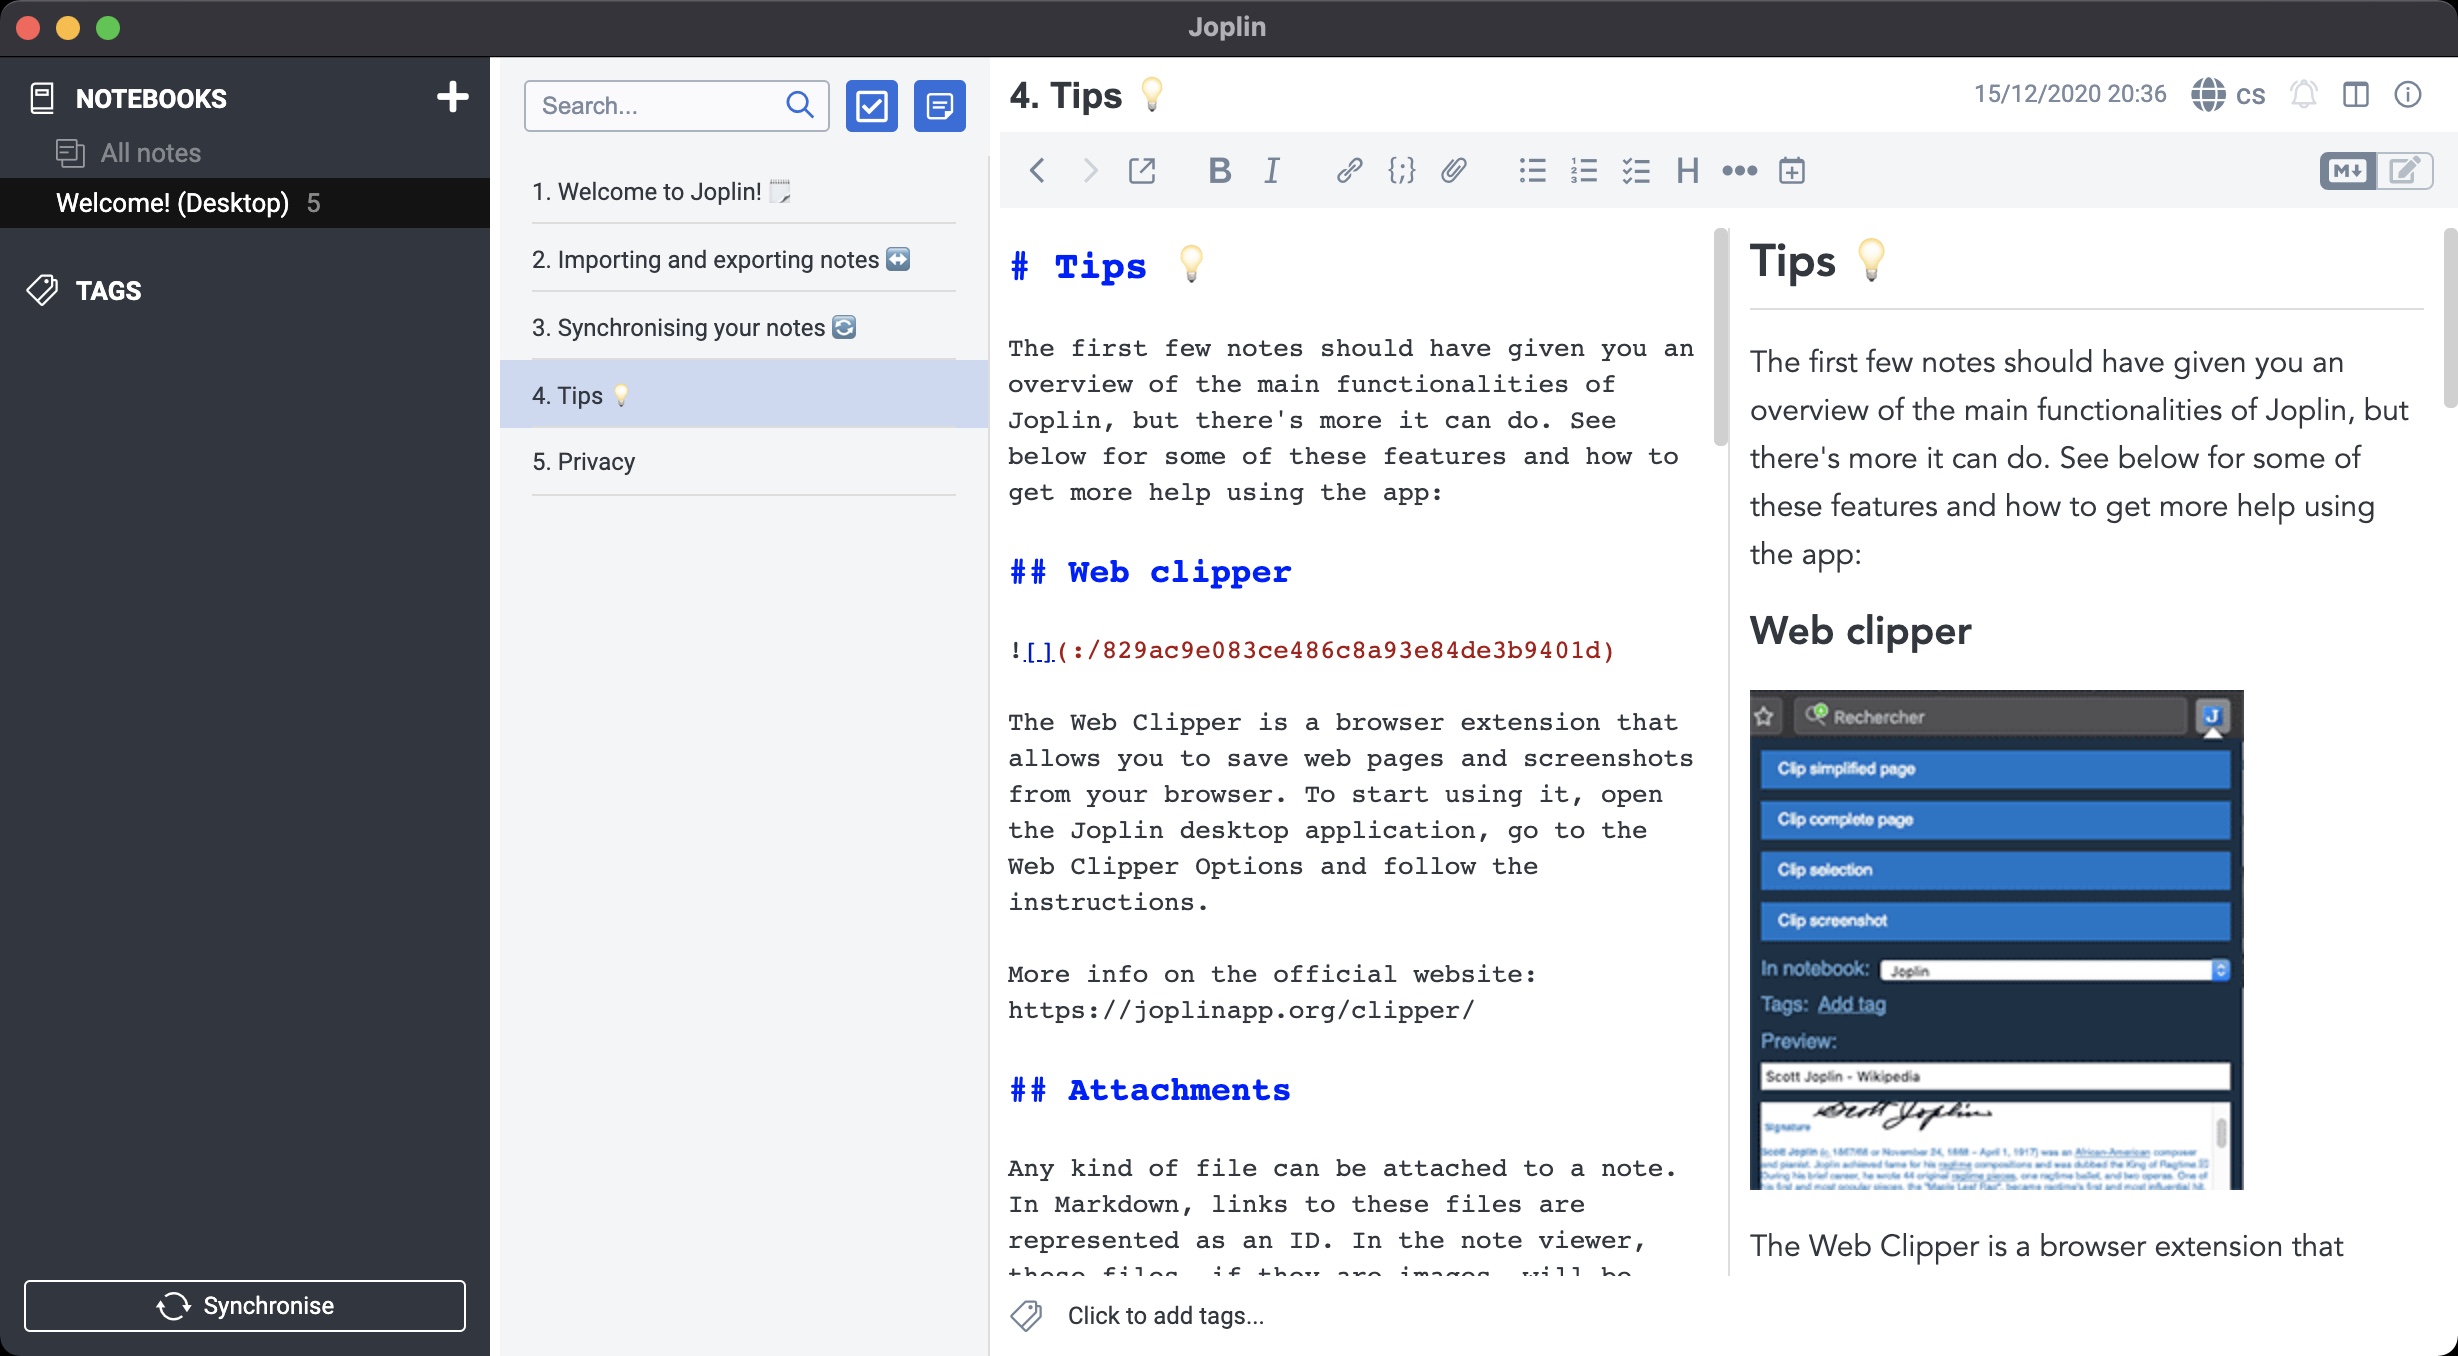The width and height of the screenshot is (2458, 1356).
Task: Open the note '5. Privacy'
Action: 584,462
